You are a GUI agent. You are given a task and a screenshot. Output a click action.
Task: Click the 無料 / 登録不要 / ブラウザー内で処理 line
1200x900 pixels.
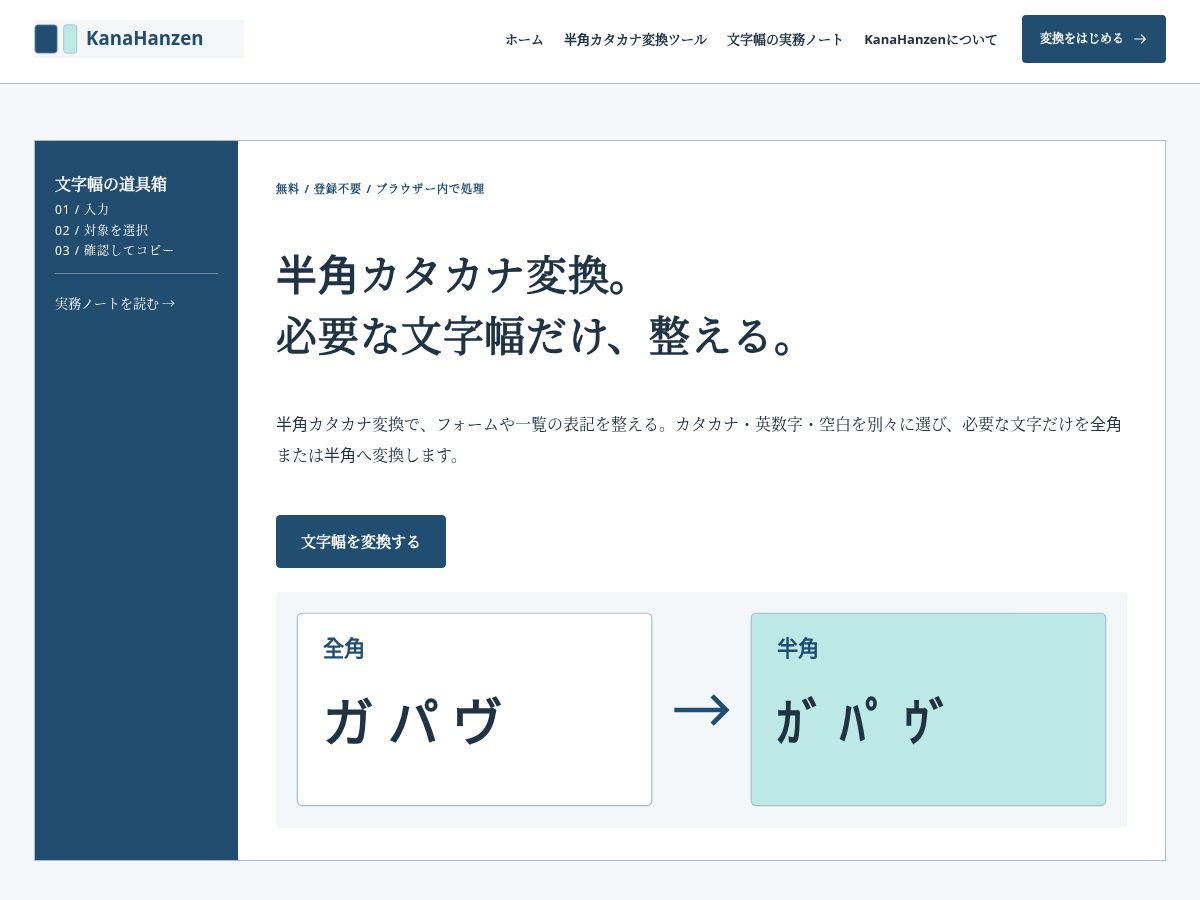pos(380,188)
